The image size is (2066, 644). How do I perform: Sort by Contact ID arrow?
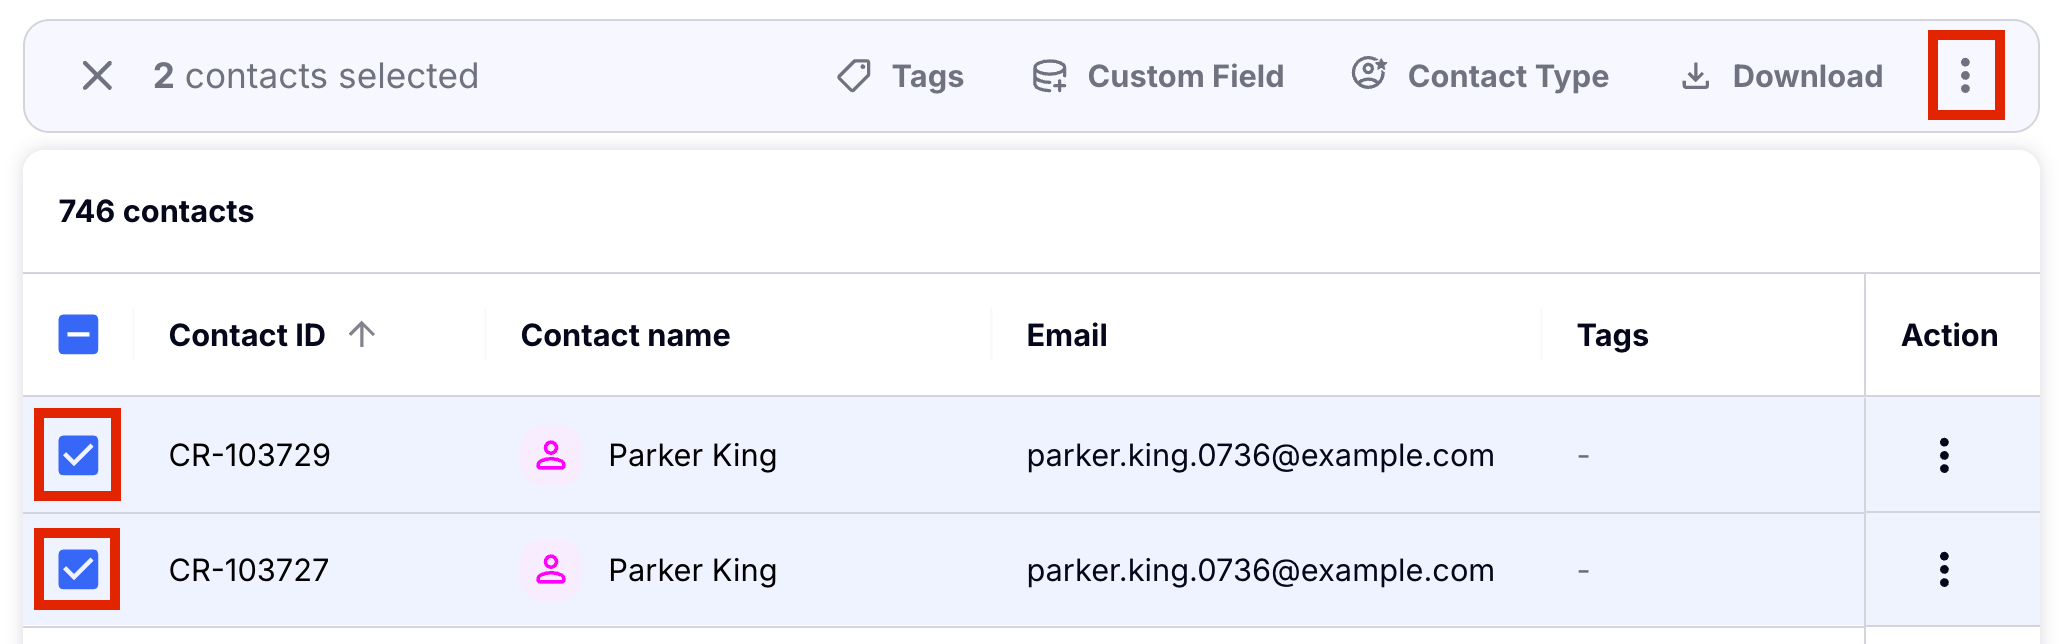tap(362, 334)
